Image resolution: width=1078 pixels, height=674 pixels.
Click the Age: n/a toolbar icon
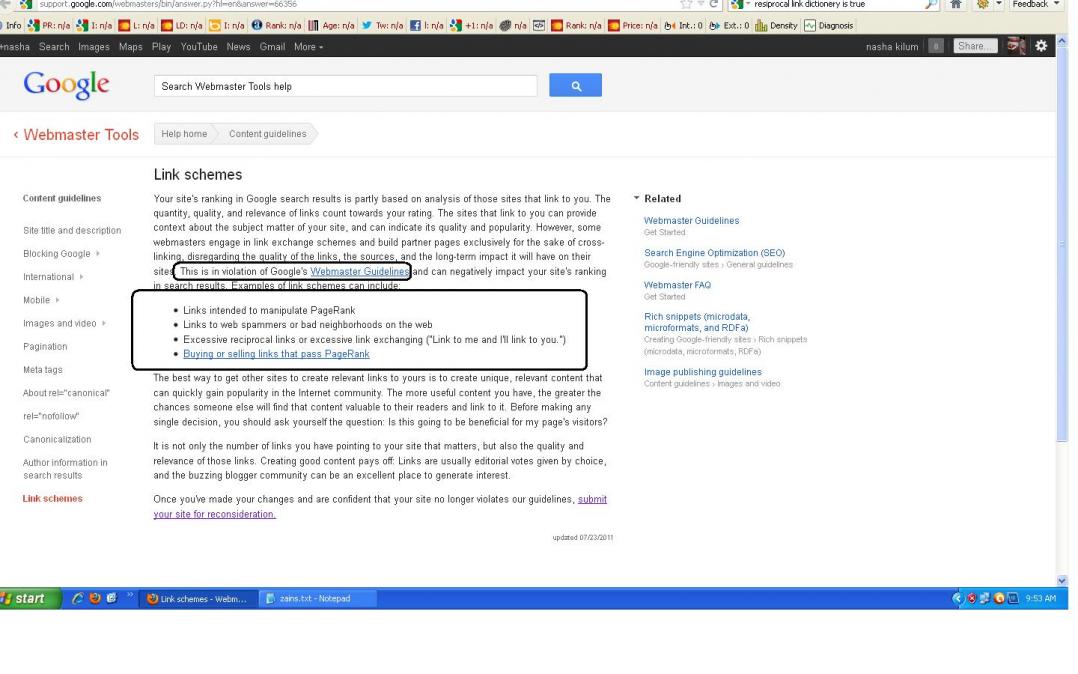point(314,25)
